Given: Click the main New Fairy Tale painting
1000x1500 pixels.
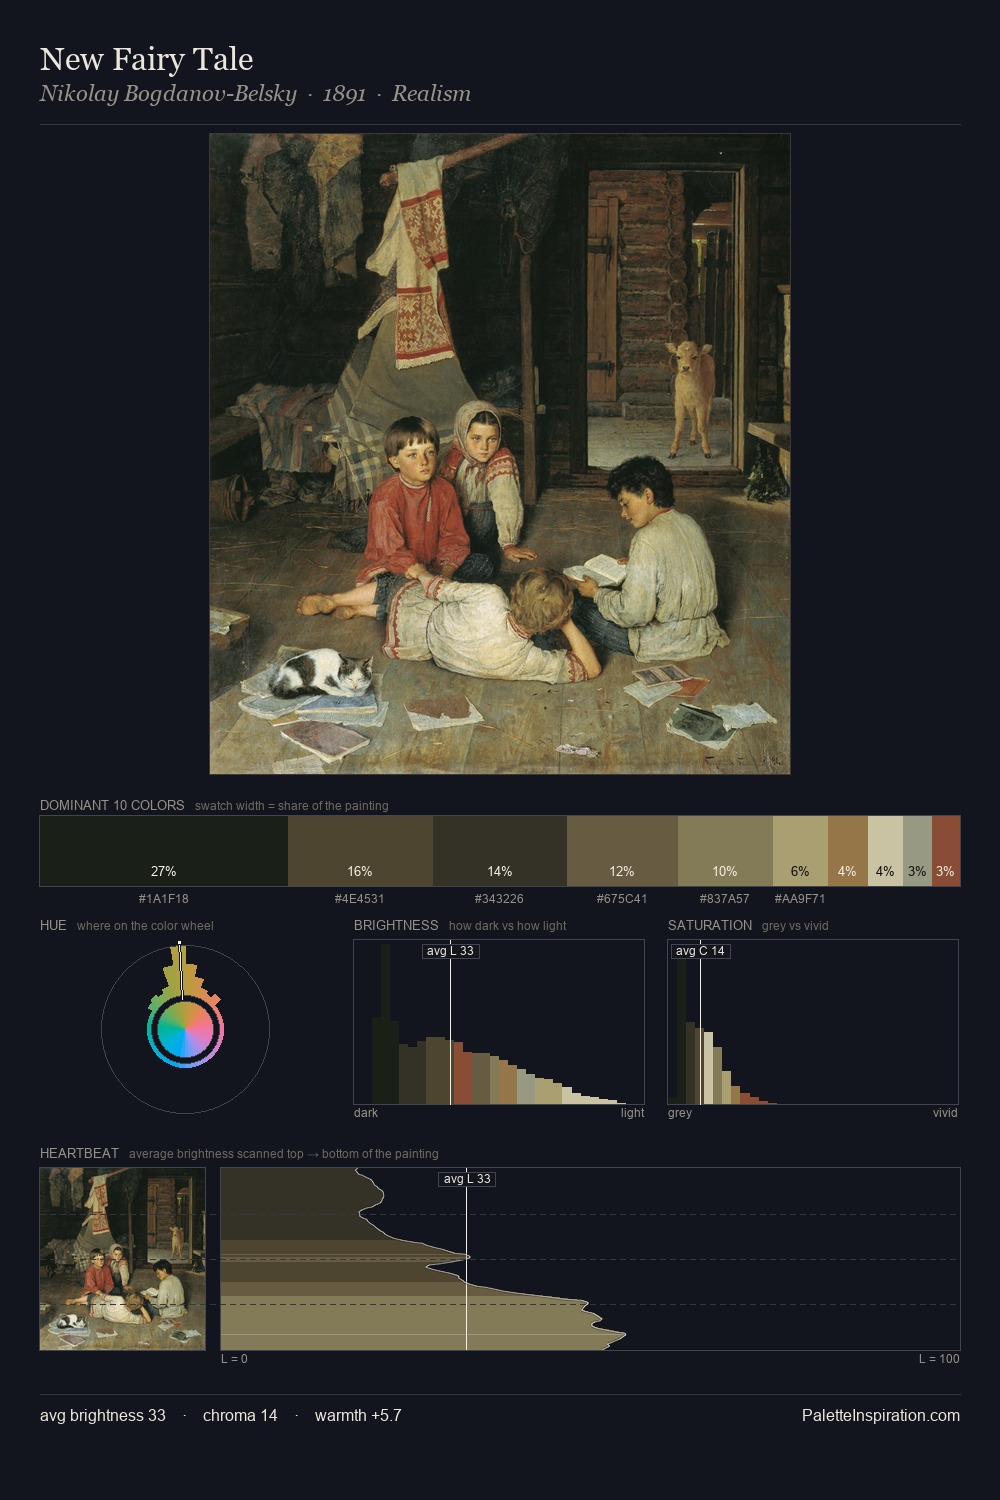Looking at the screenshot, I should tap(500, 454).
